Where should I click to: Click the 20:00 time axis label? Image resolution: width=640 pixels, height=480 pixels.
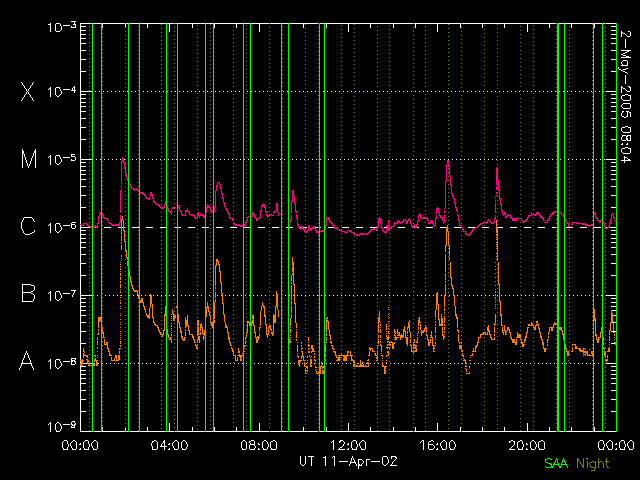pos(527,445)
